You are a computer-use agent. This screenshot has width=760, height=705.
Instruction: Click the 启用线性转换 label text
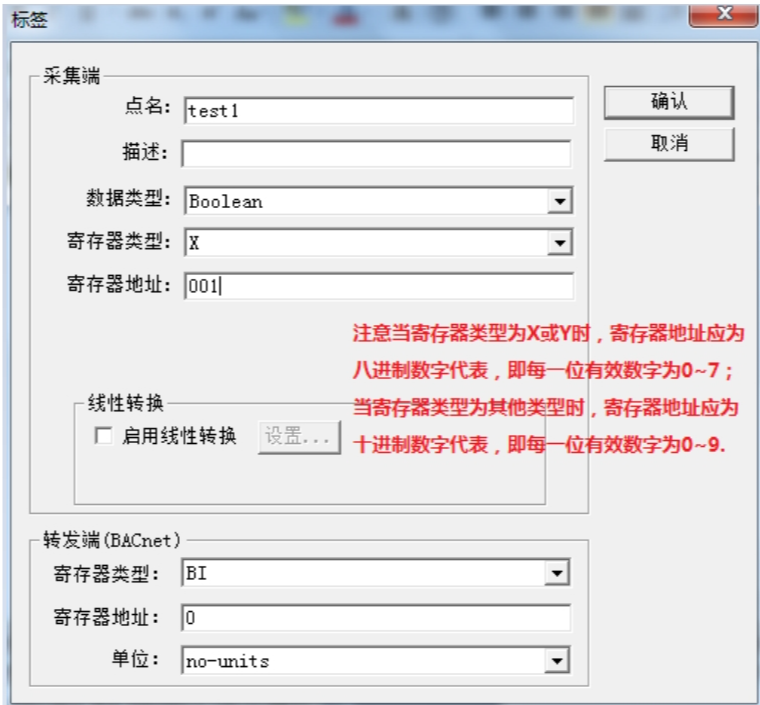(179, 436)
